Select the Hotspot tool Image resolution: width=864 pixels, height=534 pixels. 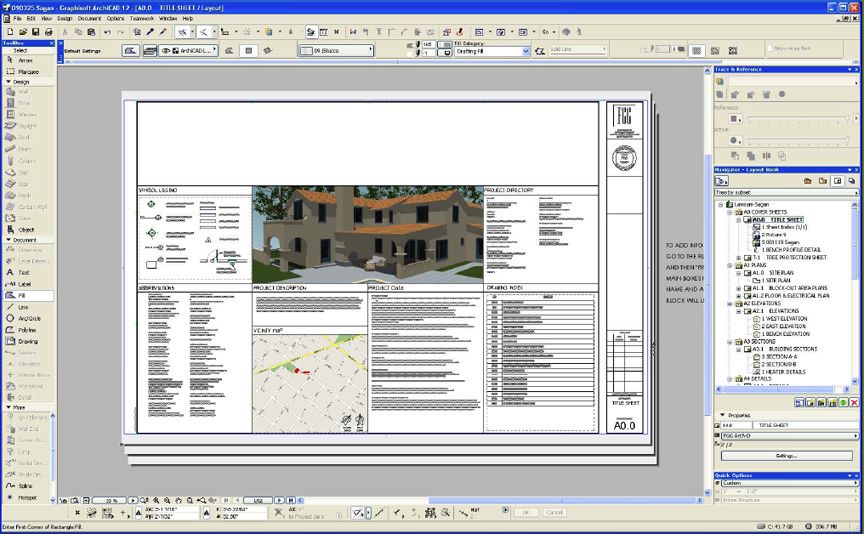point(26,498)
